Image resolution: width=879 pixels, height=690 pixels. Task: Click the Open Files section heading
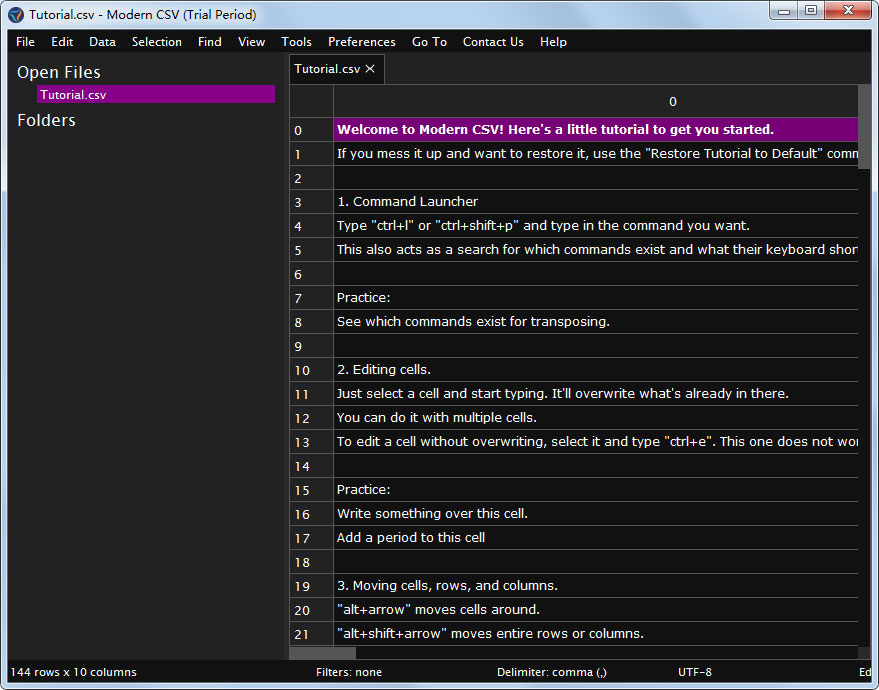click(59, 72)
